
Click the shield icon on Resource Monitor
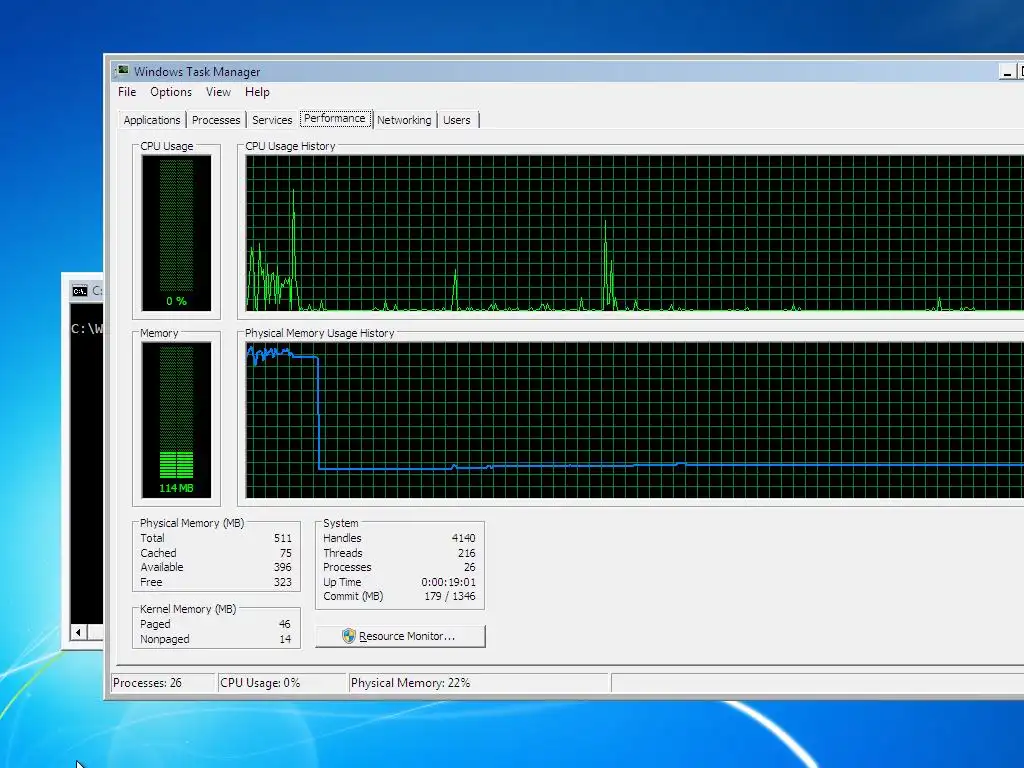[x=349, y=636]
